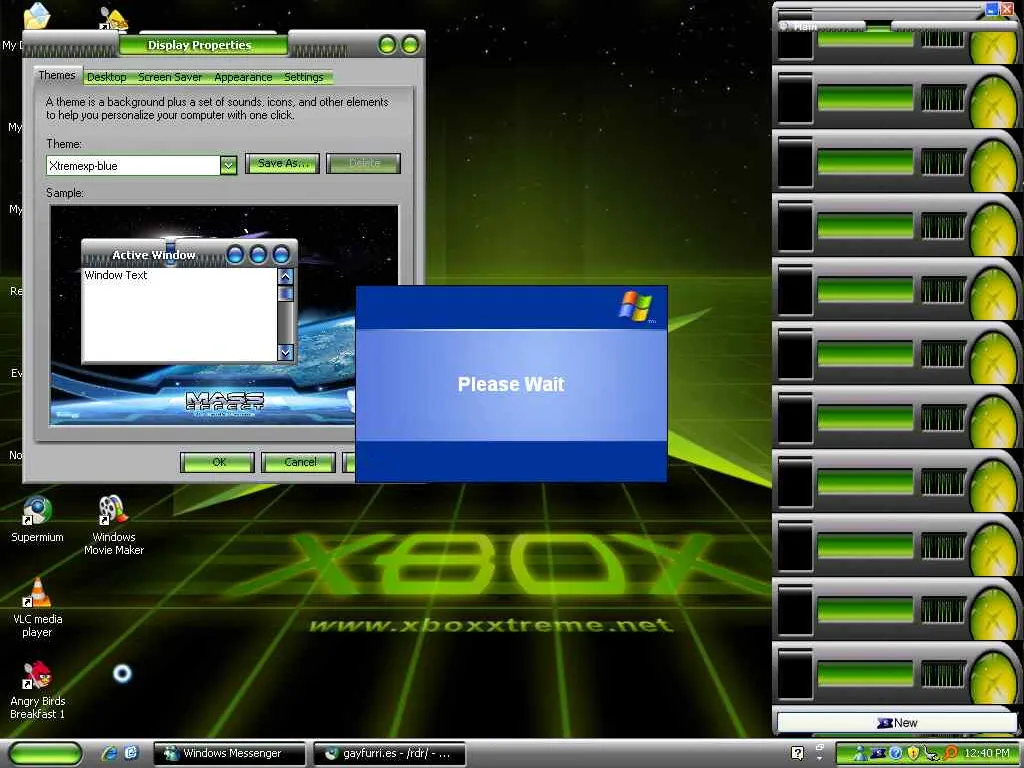Open language bar options arrow

tap(820, 758)
